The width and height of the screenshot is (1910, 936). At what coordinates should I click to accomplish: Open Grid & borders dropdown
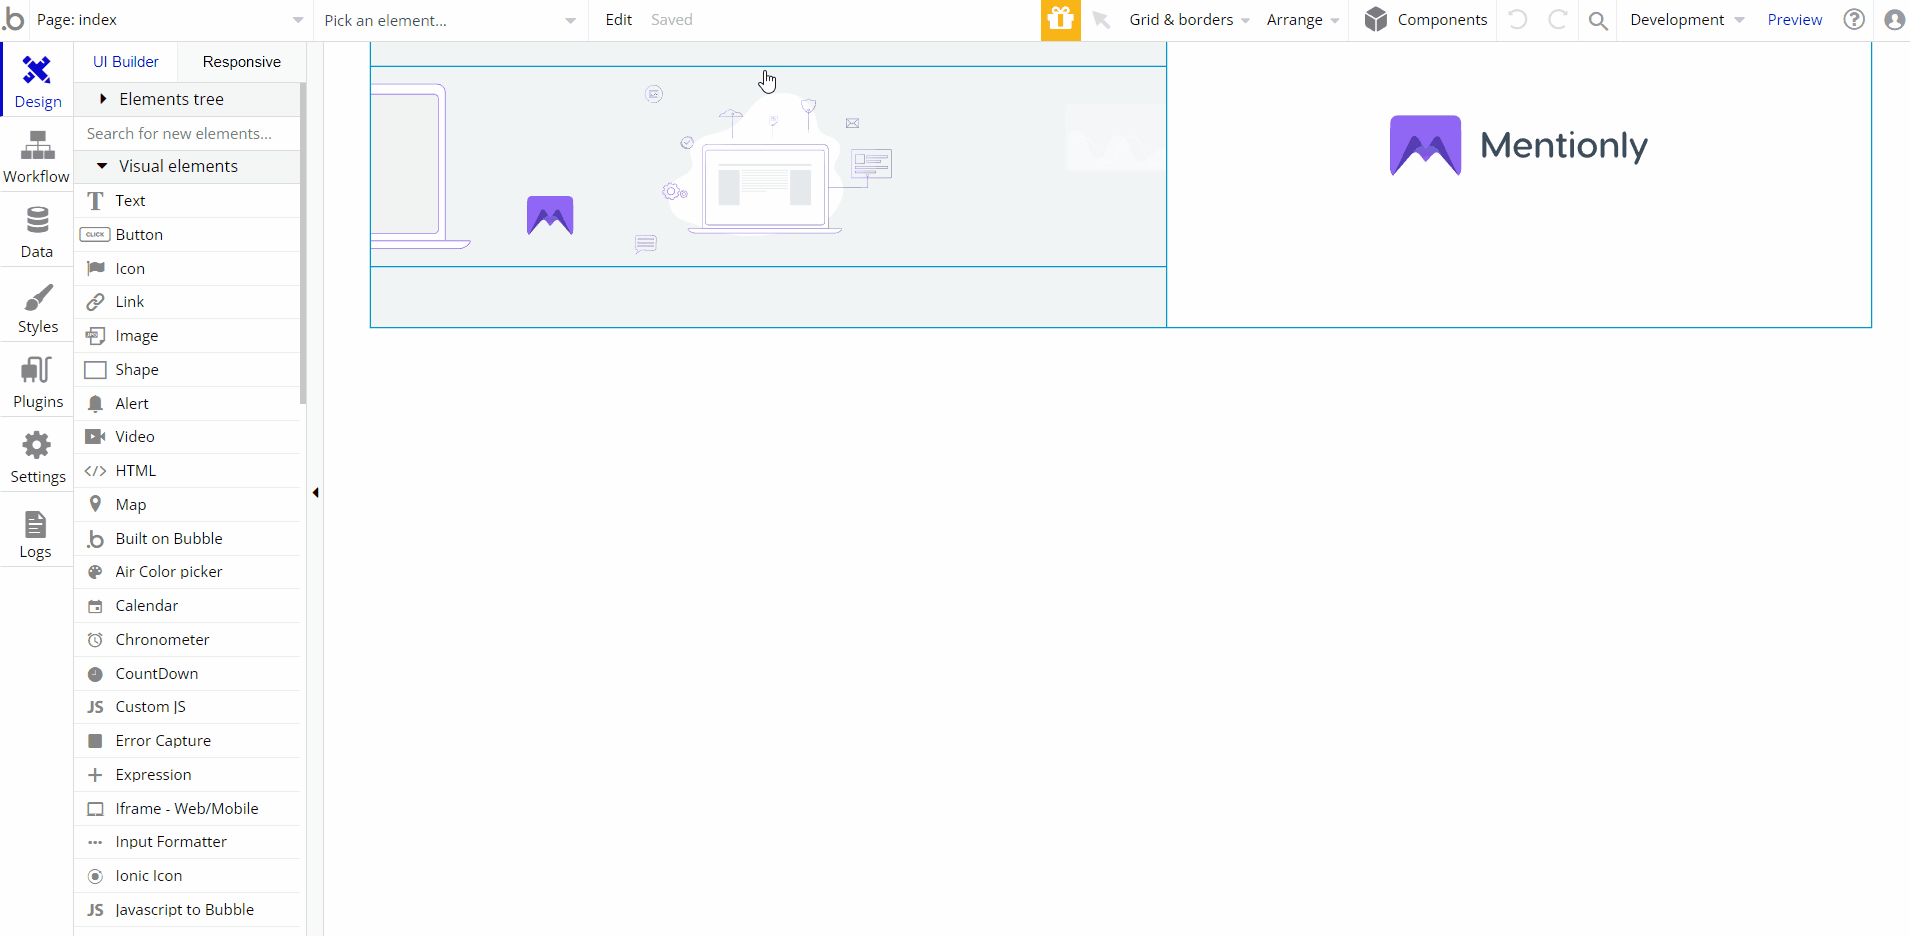[x=1189, y=20]
